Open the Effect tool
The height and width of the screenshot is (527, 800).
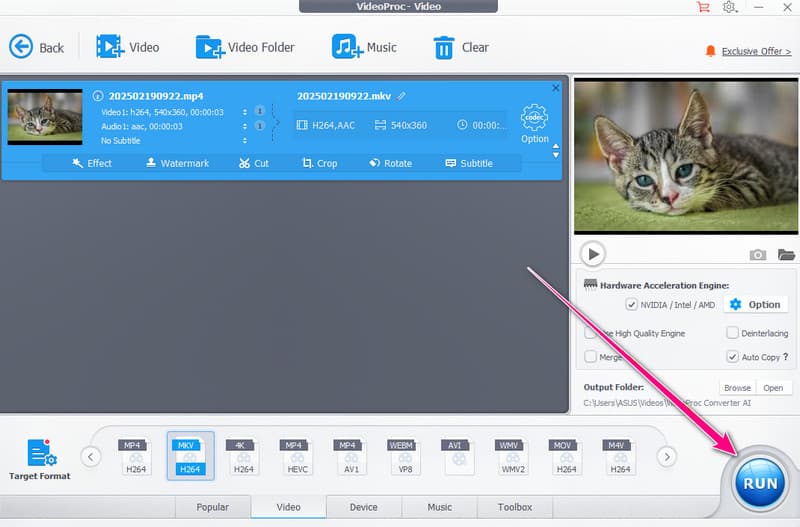(x=92, y=163)
